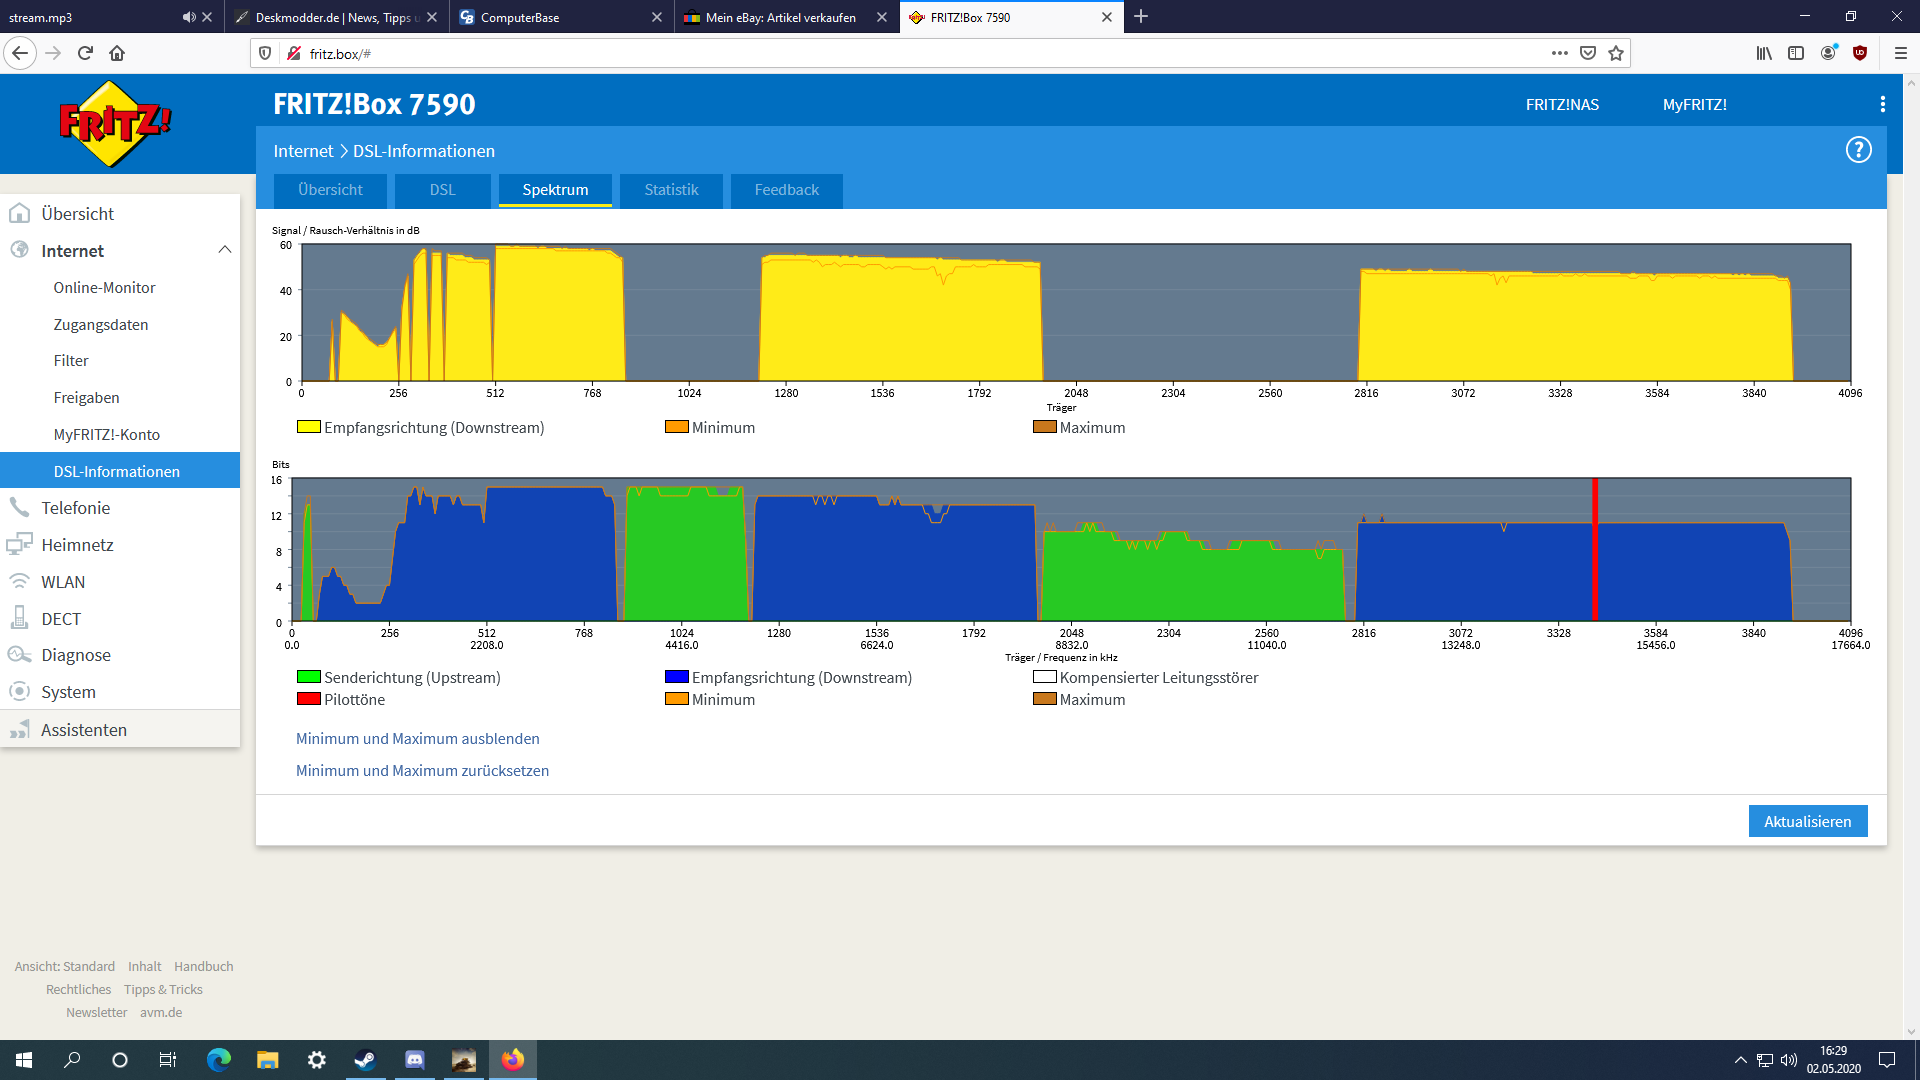
Task: Open Steam from the taskbar
Action: tap(365, 1060)
